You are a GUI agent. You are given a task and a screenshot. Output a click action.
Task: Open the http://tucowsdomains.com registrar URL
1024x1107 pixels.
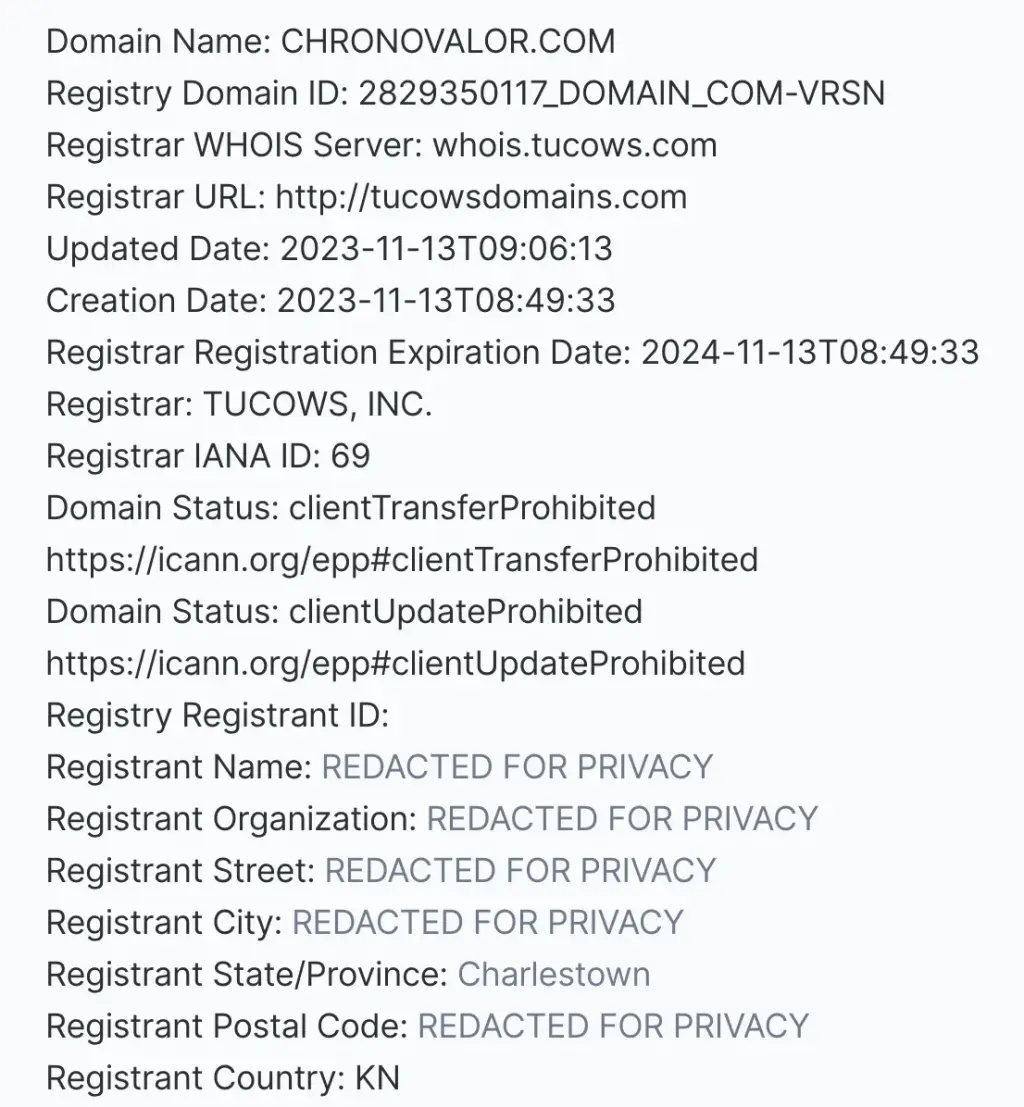pyautogui.click(x=481, y=197)
